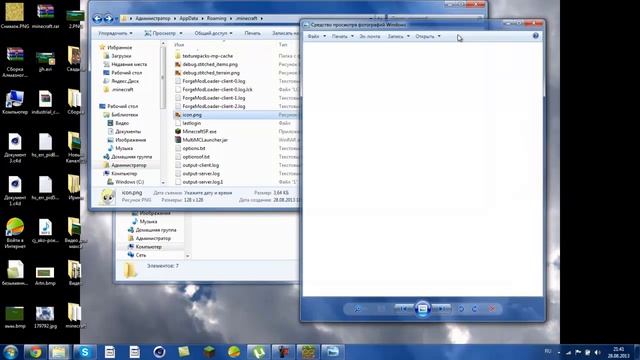This screenshot has height=360, width=640.
Task: Open the Windows Start button
Action: tap(10, 352)
